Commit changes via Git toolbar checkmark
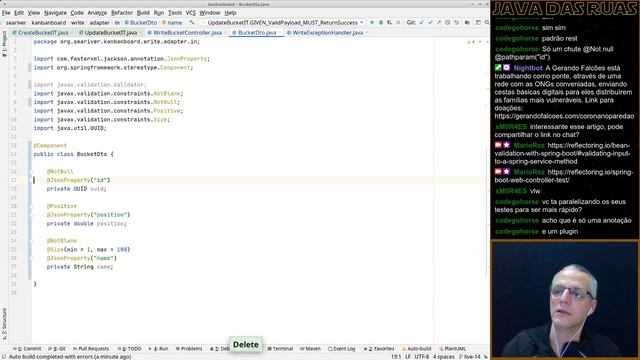Viewport: 640px width, 360px height. [430, 22]
